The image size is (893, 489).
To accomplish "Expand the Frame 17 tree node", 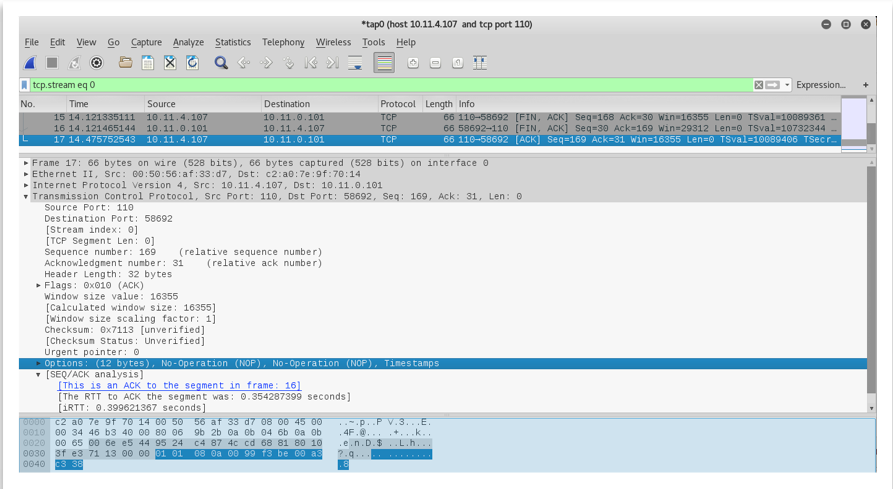I will click(x=27, y=163).
